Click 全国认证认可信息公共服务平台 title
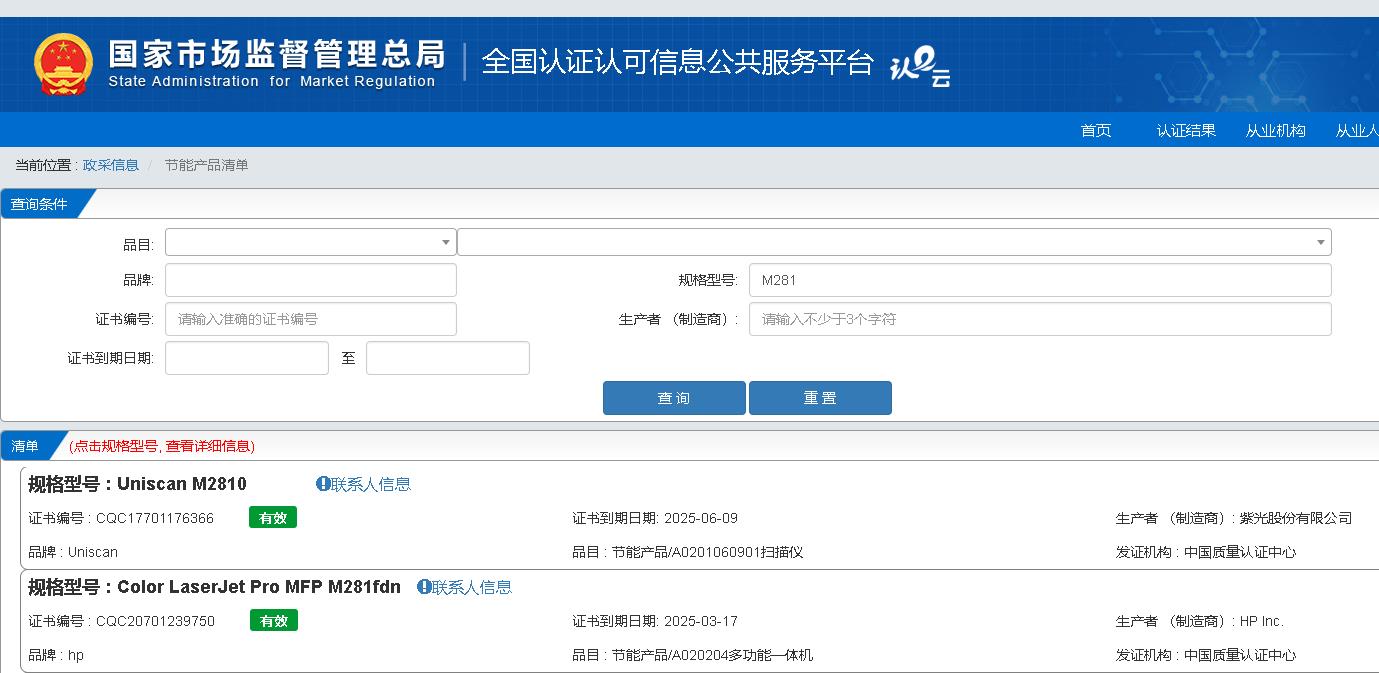 click(678, 62)
